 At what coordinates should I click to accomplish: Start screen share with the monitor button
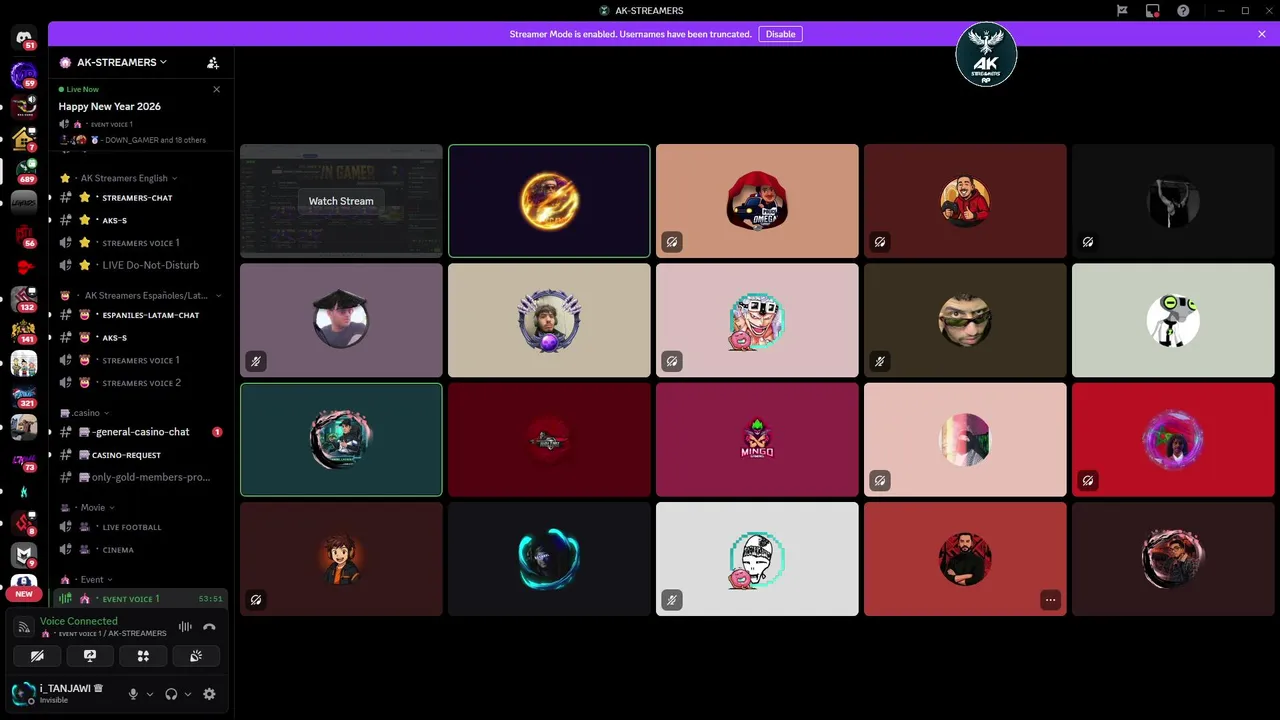tap(90, 656)
